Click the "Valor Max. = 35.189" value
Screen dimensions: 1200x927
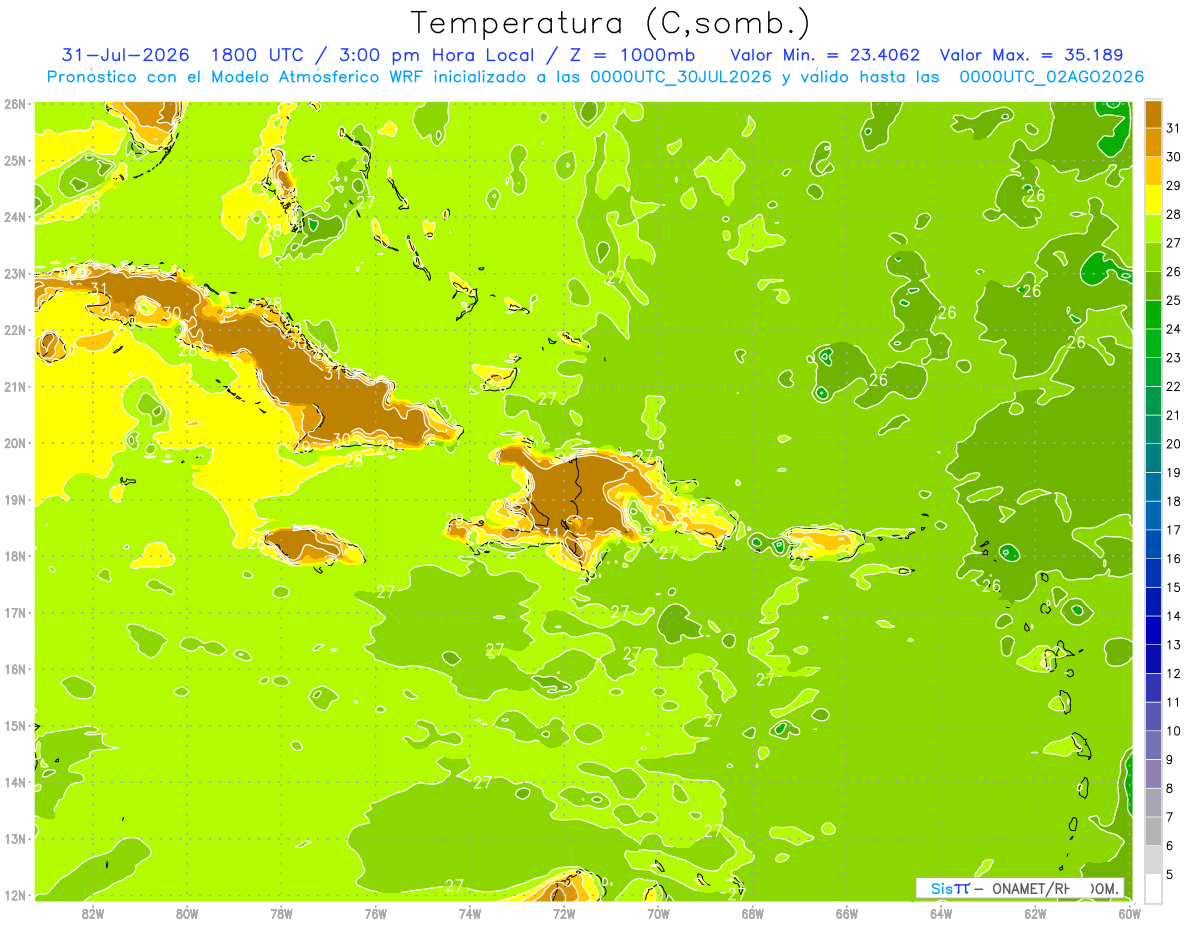(x=1031, y=55)
